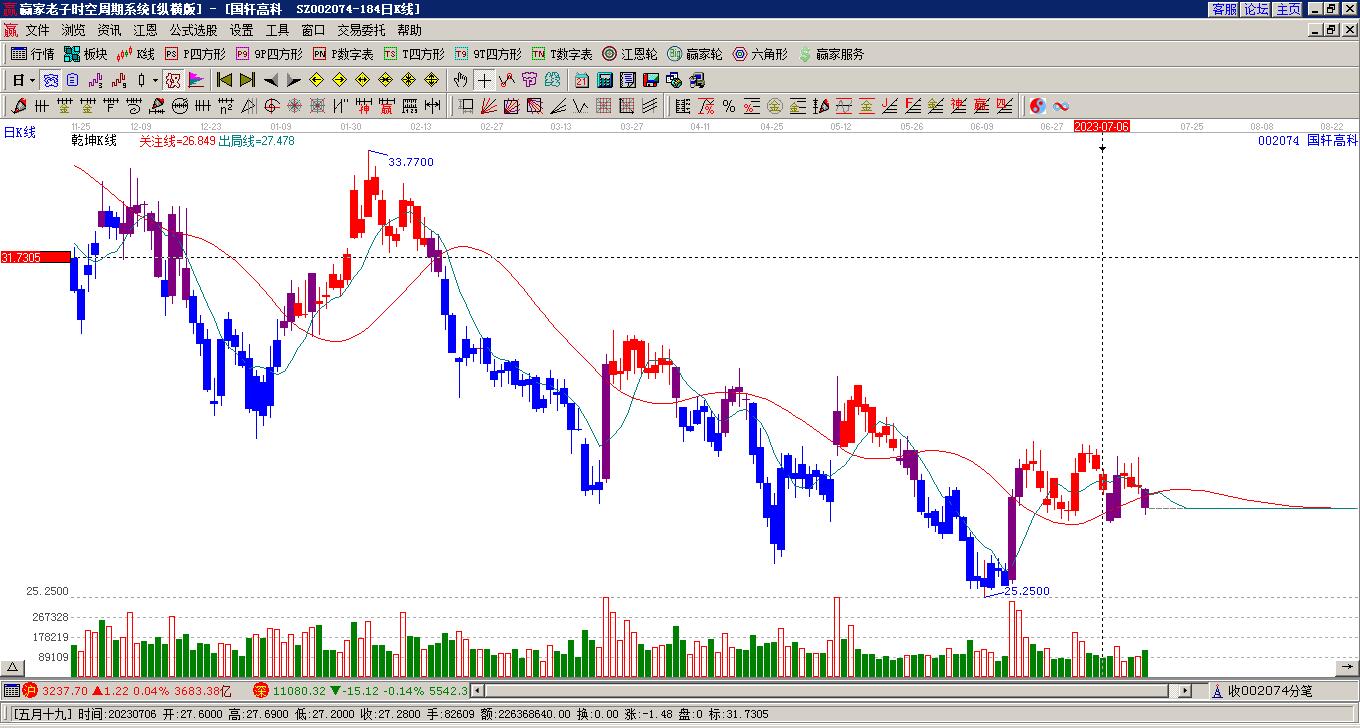This screenshot has height=728, width=1360.
Task: Click the hollow candlestick toolbar icon
Action: point(141,80)
